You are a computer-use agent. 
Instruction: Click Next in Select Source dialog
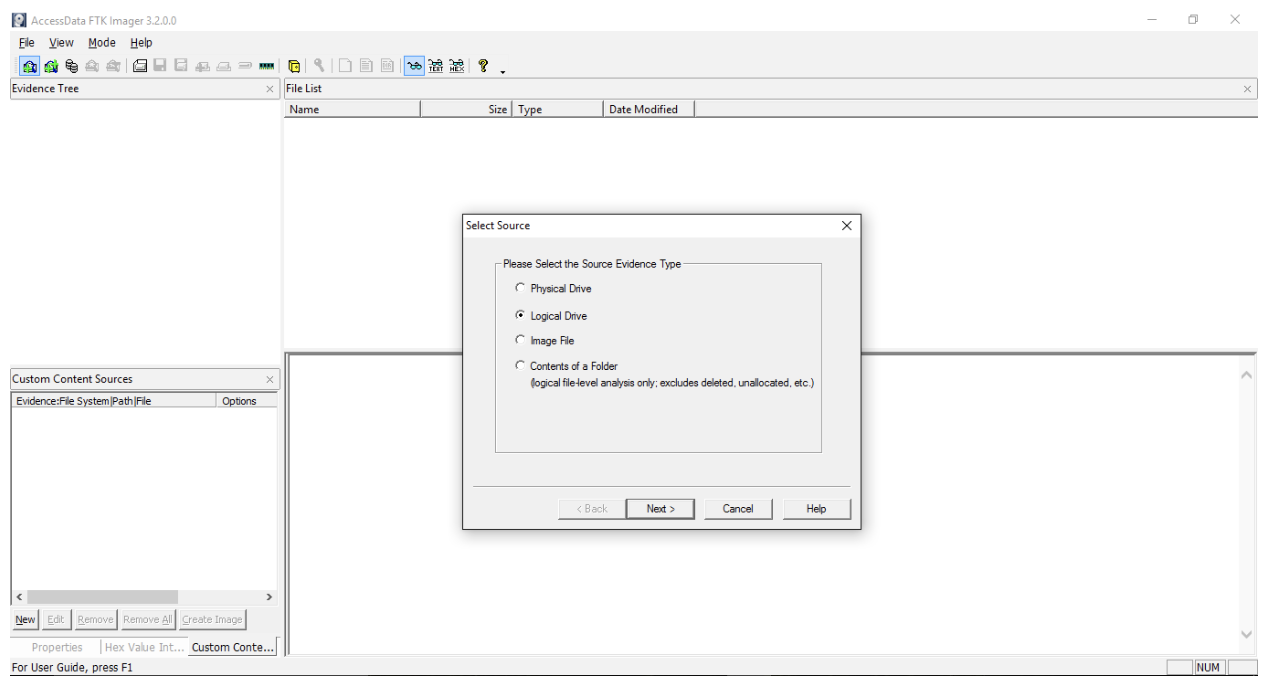tap(661, 509)
